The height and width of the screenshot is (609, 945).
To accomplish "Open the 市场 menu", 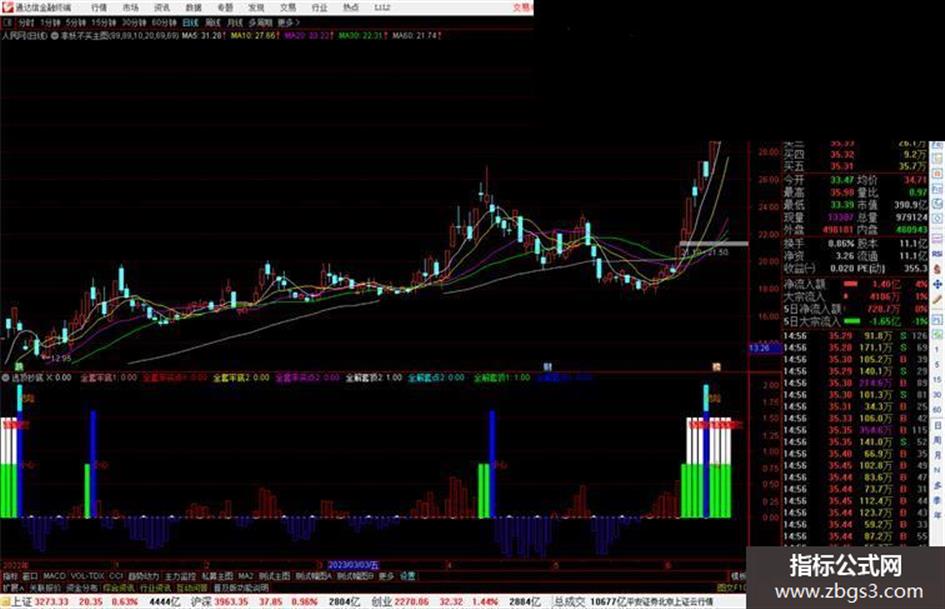I will 130,8.
